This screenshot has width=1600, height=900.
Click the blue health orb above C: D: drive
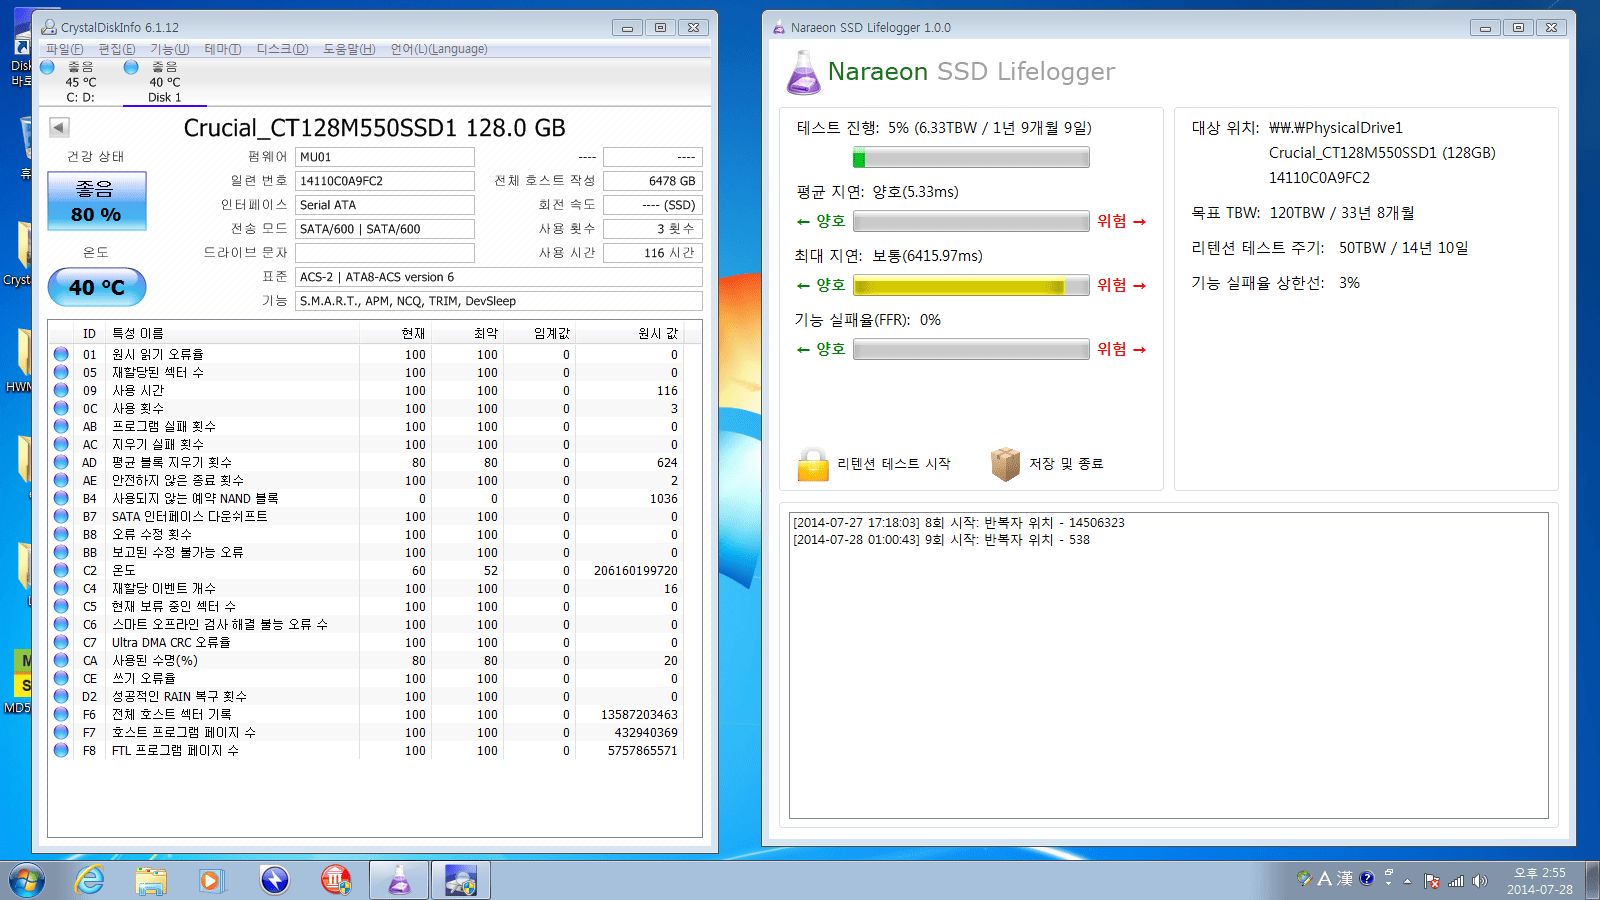[47, 67]
